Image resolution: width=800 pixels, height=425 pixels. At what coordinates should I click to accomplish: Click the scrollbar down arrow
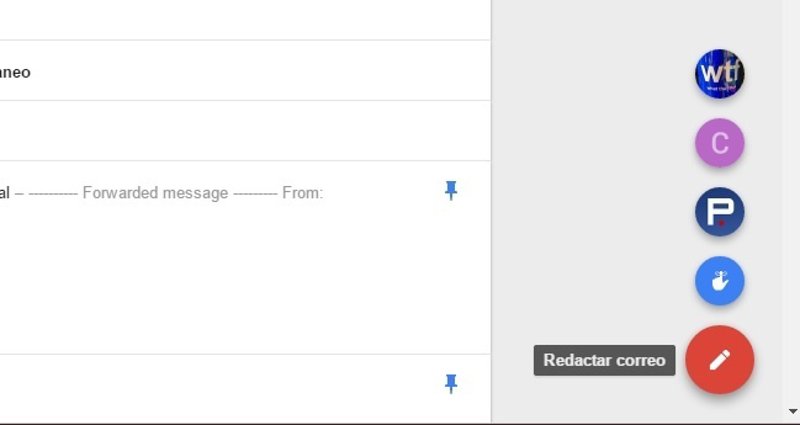coord(792,410)
